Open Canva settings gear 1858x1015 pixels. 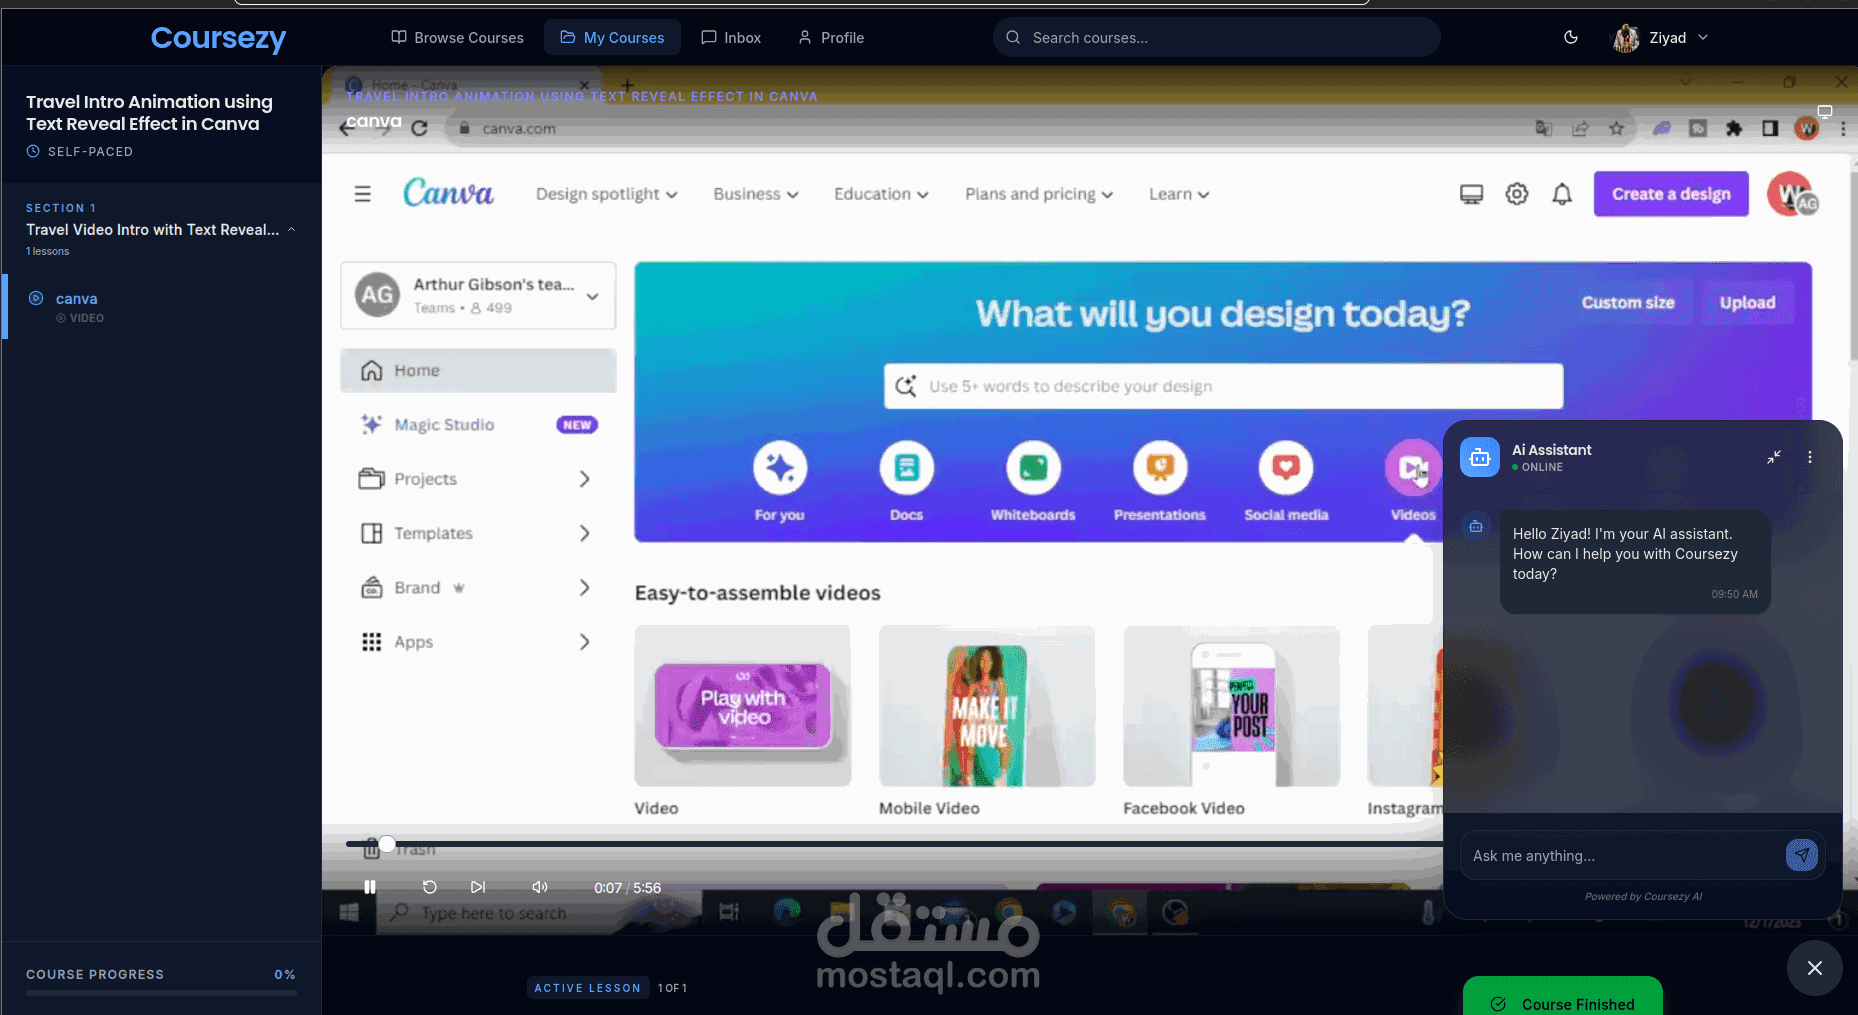pos(1517,194)
